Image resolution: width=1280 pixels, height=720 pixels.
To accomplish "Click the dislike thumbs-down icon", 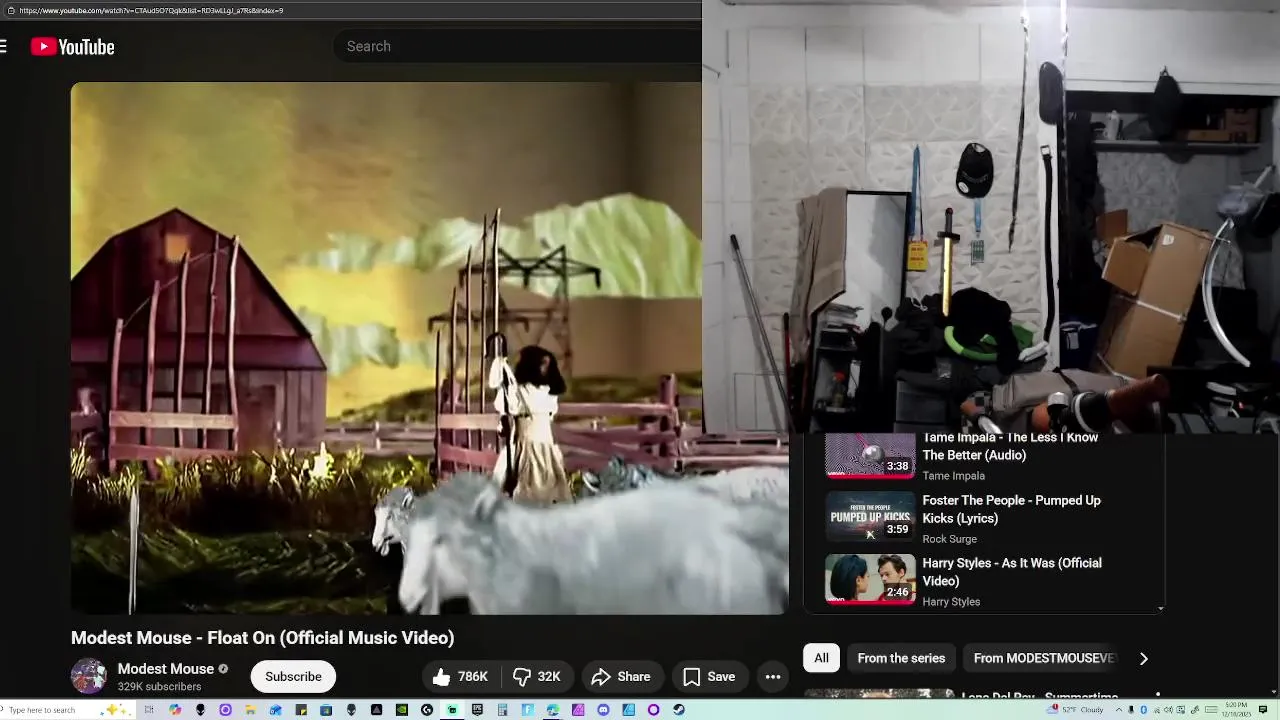I will click(x=521, y=677).
